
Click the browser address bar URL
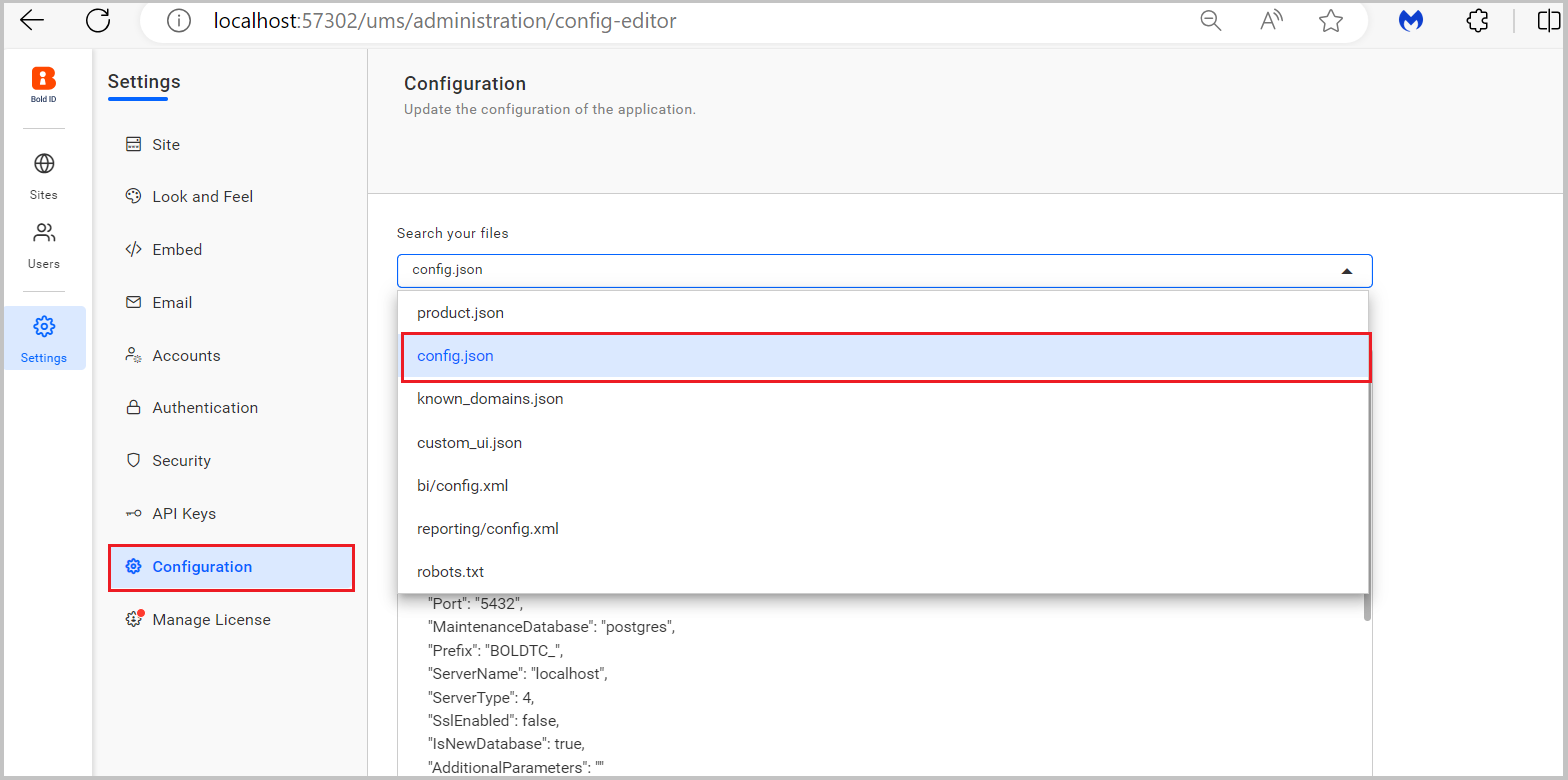[445, 20]
